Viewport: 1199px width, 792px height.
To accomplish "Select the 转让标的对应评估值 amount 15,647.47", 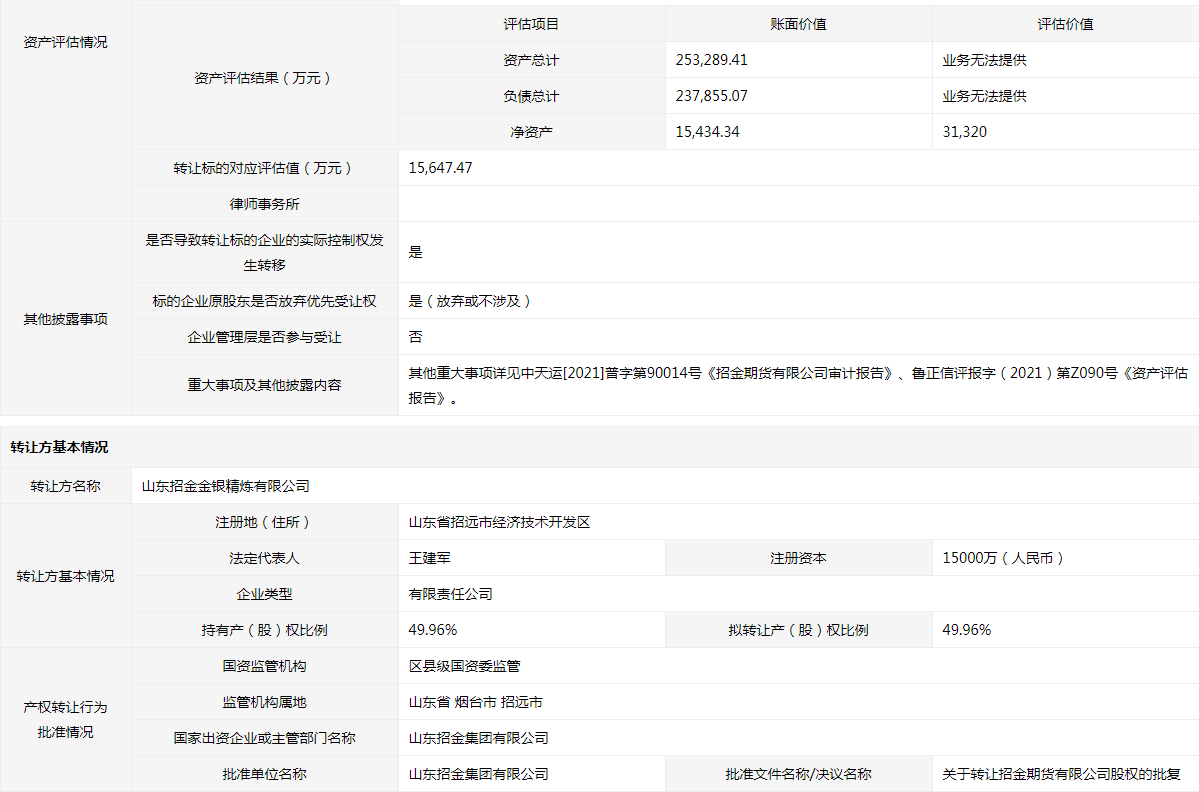I will [440, 167].
